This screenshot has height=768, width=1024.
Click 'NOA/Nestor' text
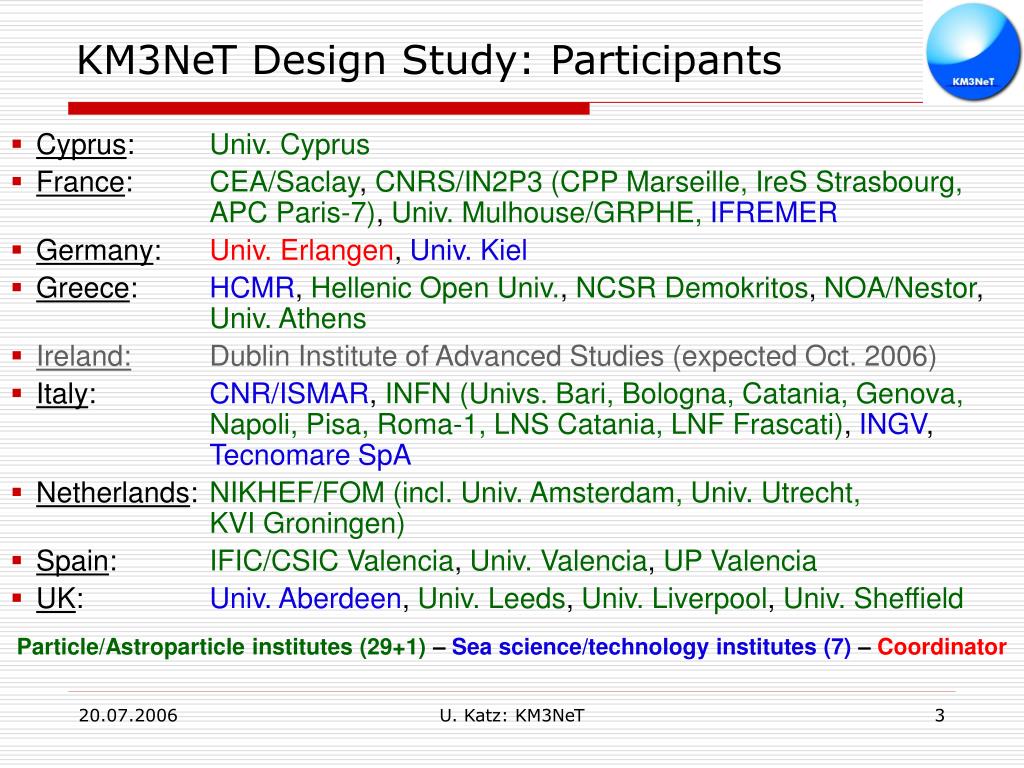coord(901,288)
